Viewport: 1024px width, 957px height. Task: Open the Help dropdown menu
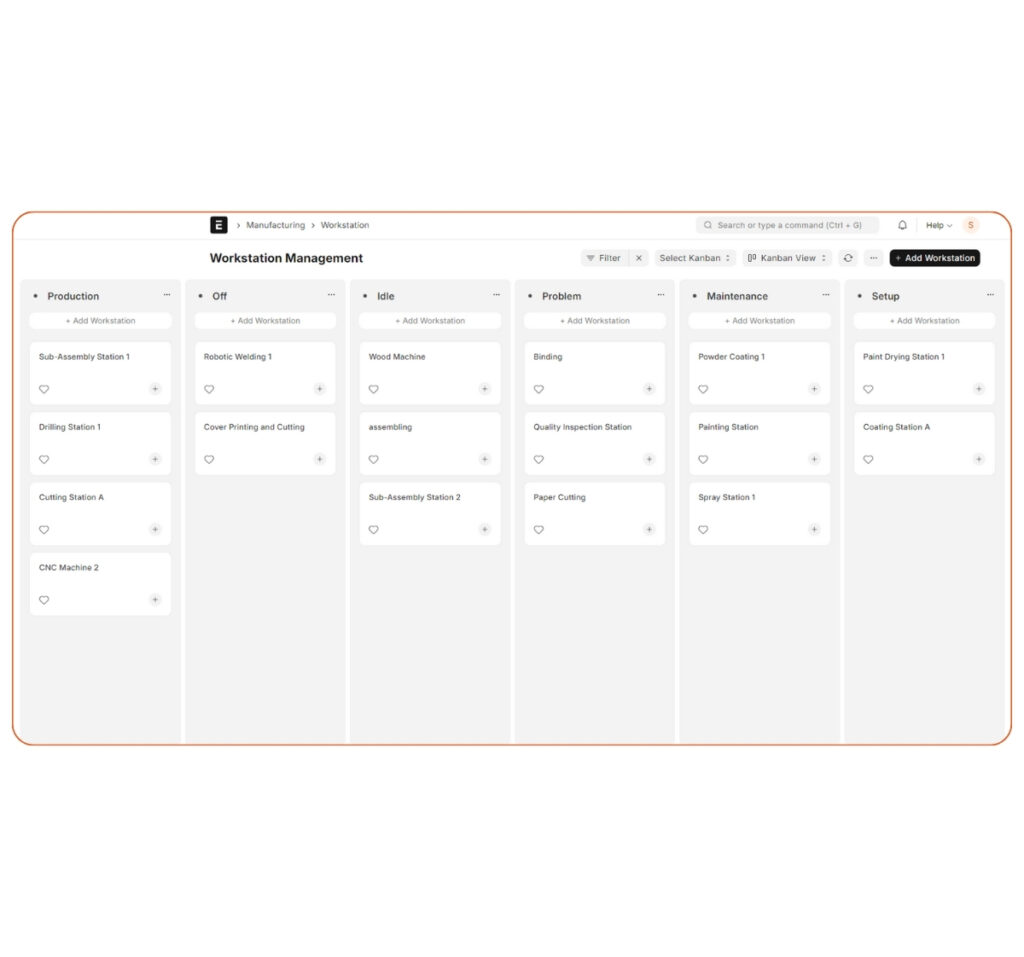(937, 225)
